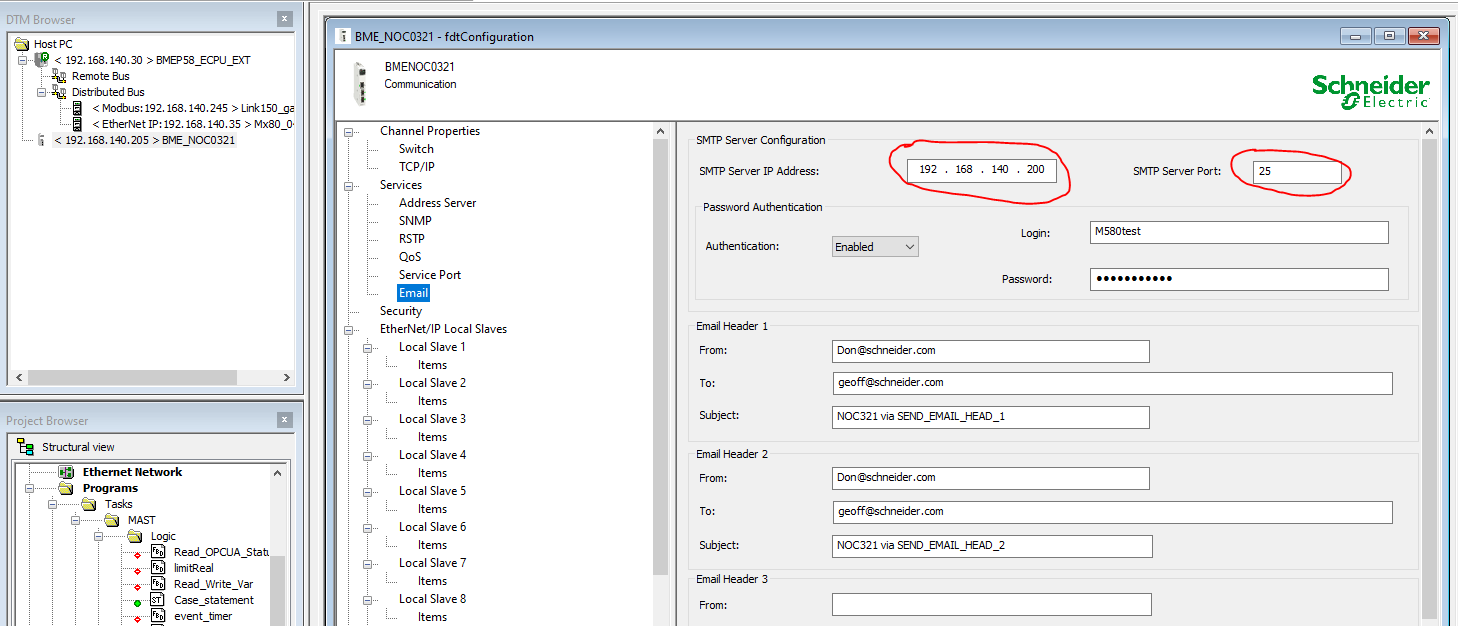Click Email Header 1 To field
This screenshot has height=626, width=1458.
click(x=1112, y=383)
